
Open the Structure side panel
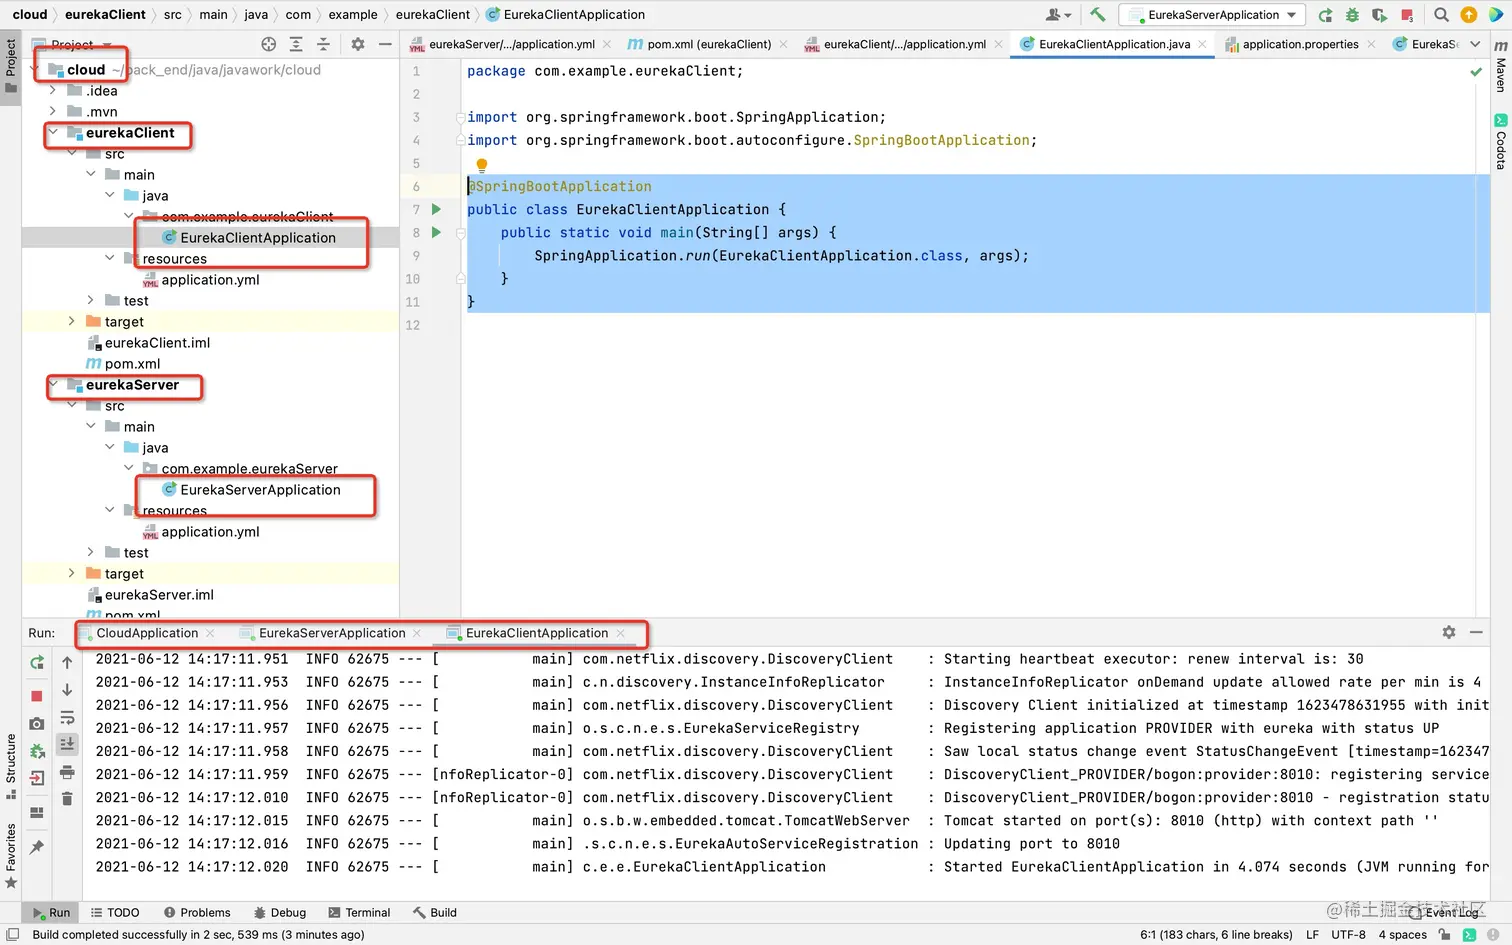point(11,766)
